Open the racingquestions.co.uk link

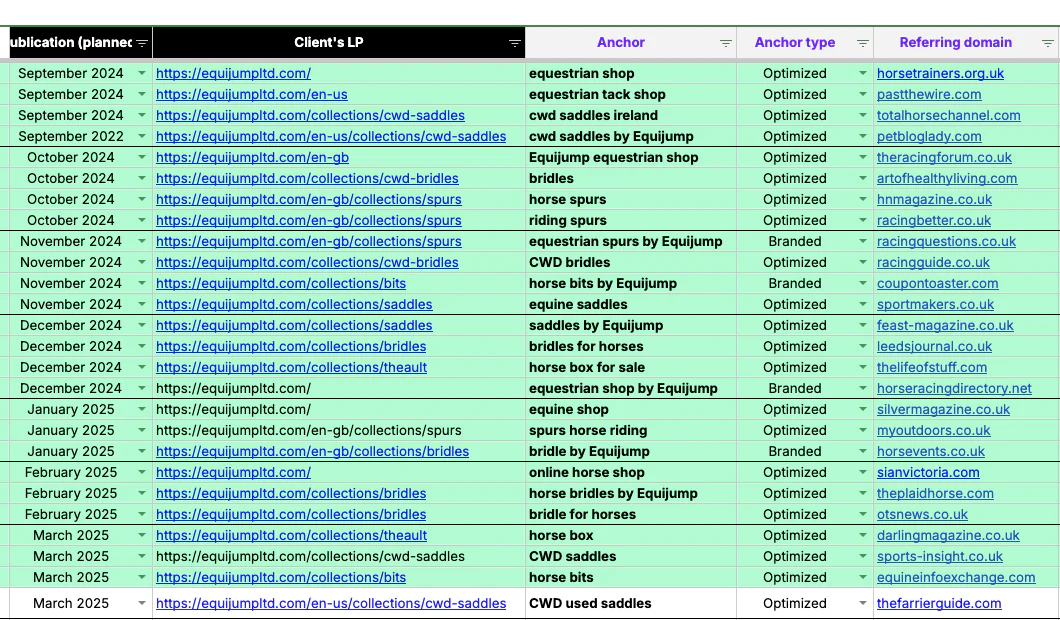(946, 241)
